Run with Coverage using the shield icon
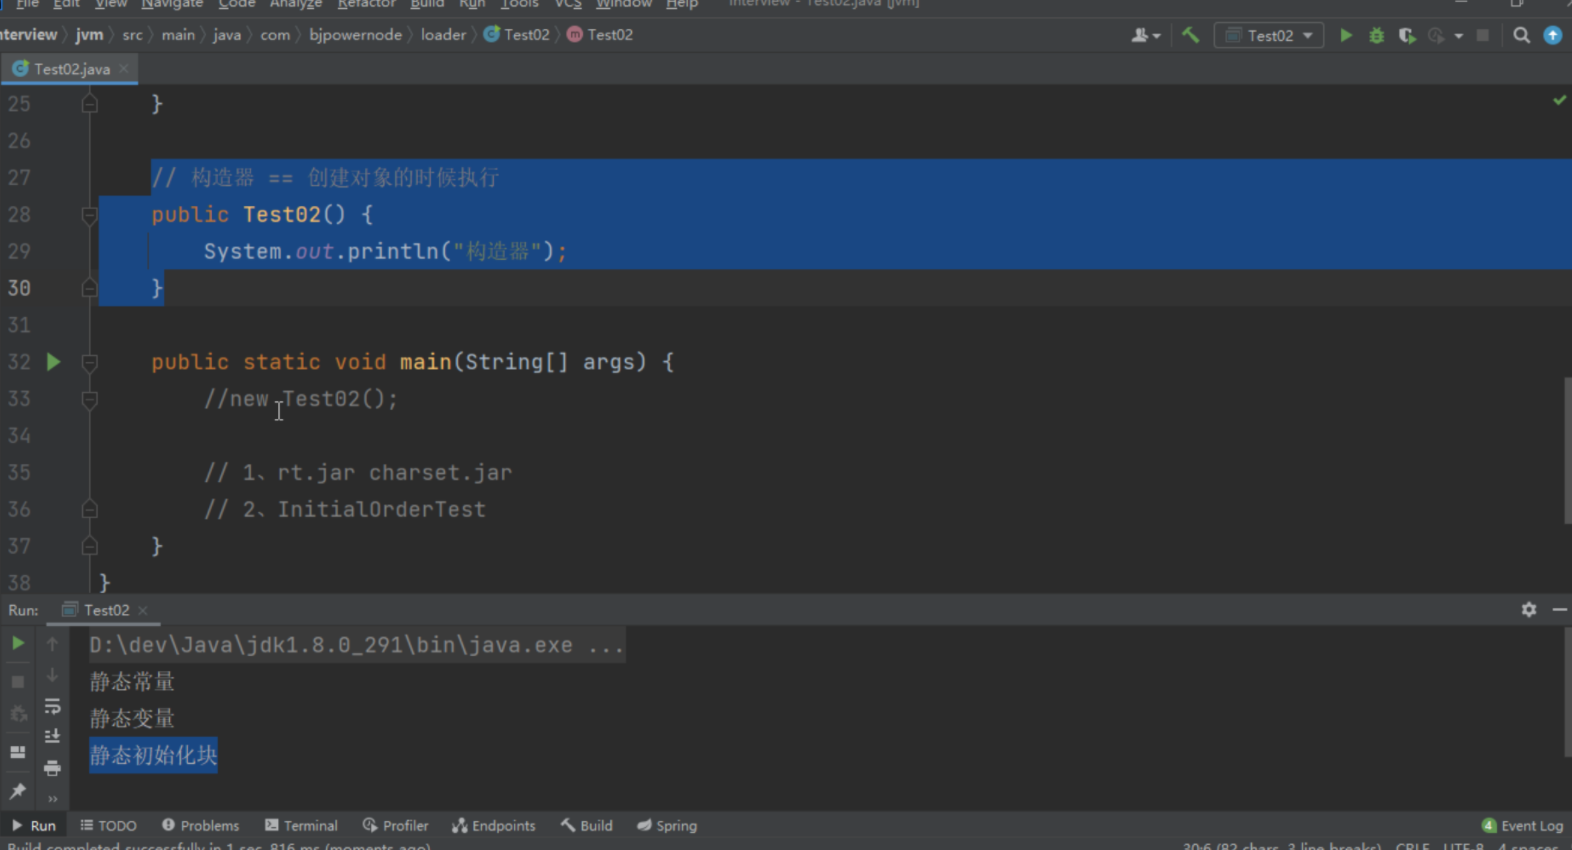The width and height of the screenshot is (1572, 850). pos(1407,35)
